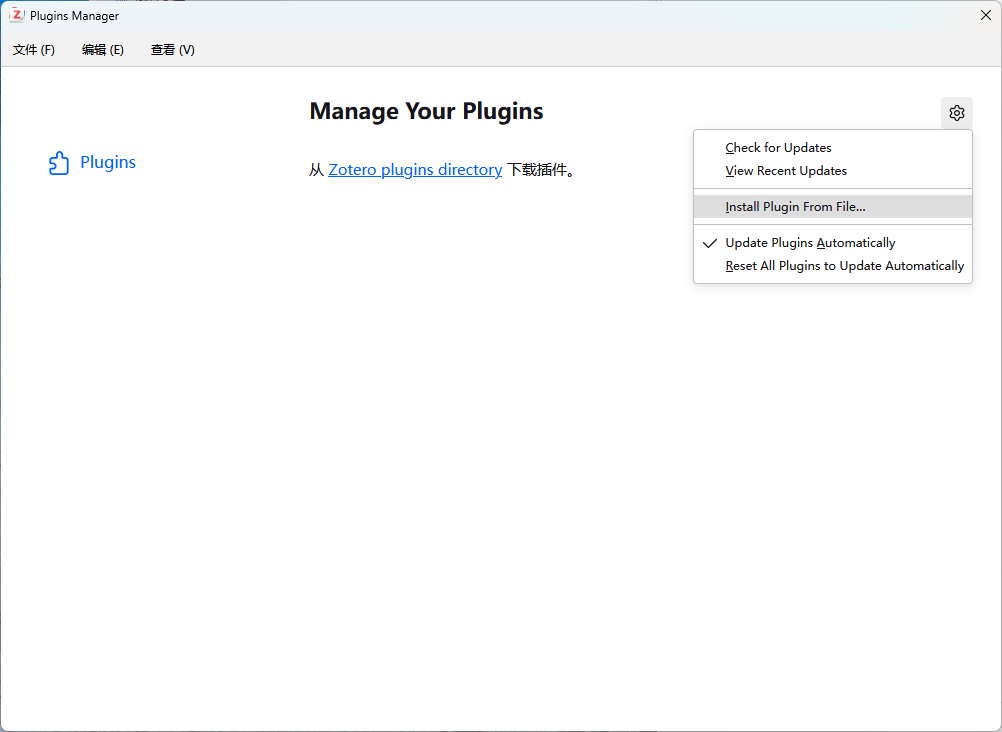Open the 编辑 (E) menu
Viewport: 1002px width, 732px height.
[x=103, y=50]
